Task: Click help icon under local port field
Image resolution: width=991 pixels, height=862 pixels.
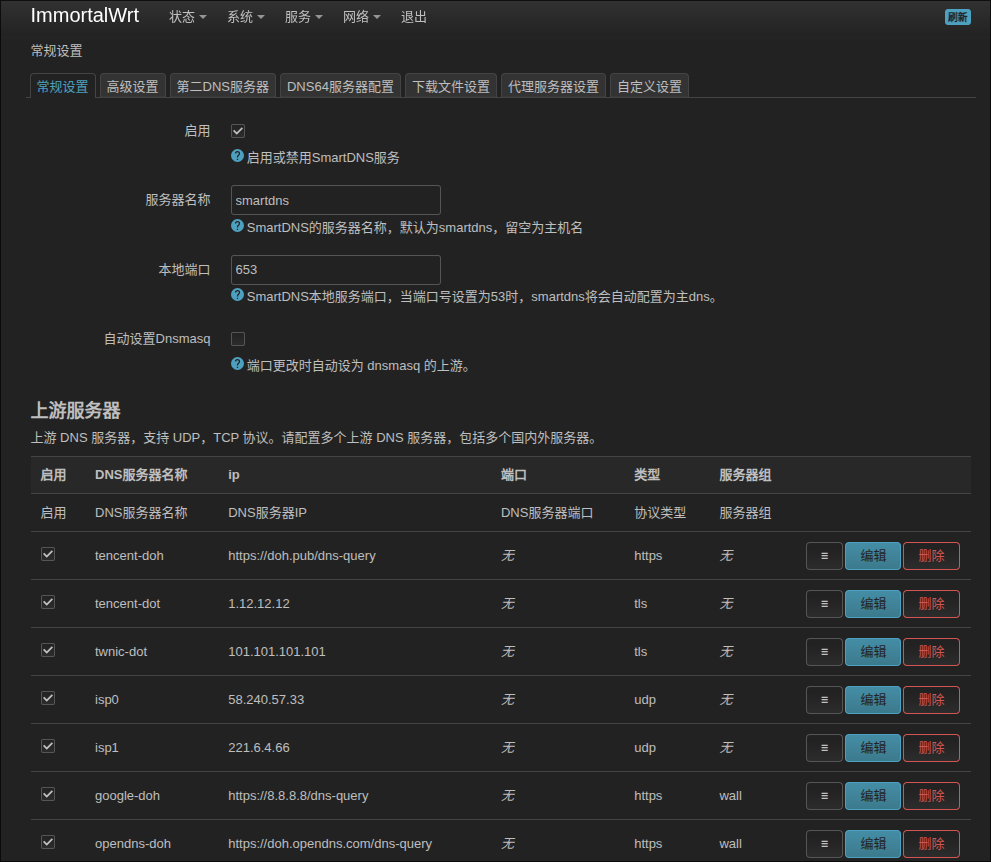Action: pyautogui.click(x=237, y=296)
